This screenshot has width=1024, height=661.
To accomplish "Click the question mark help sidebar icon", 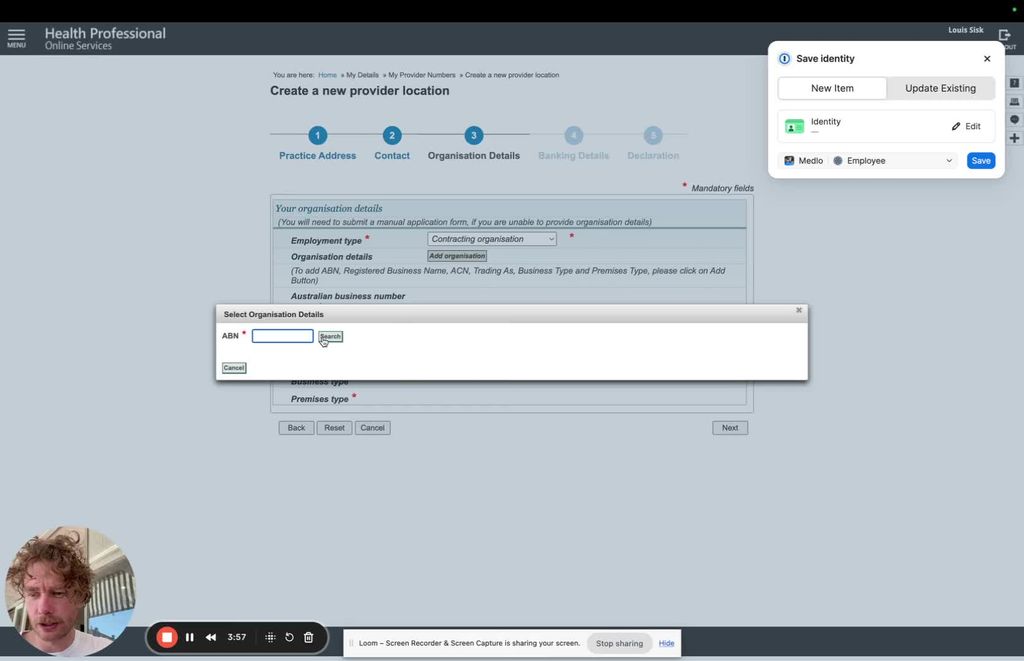I will coord(1014,83).
